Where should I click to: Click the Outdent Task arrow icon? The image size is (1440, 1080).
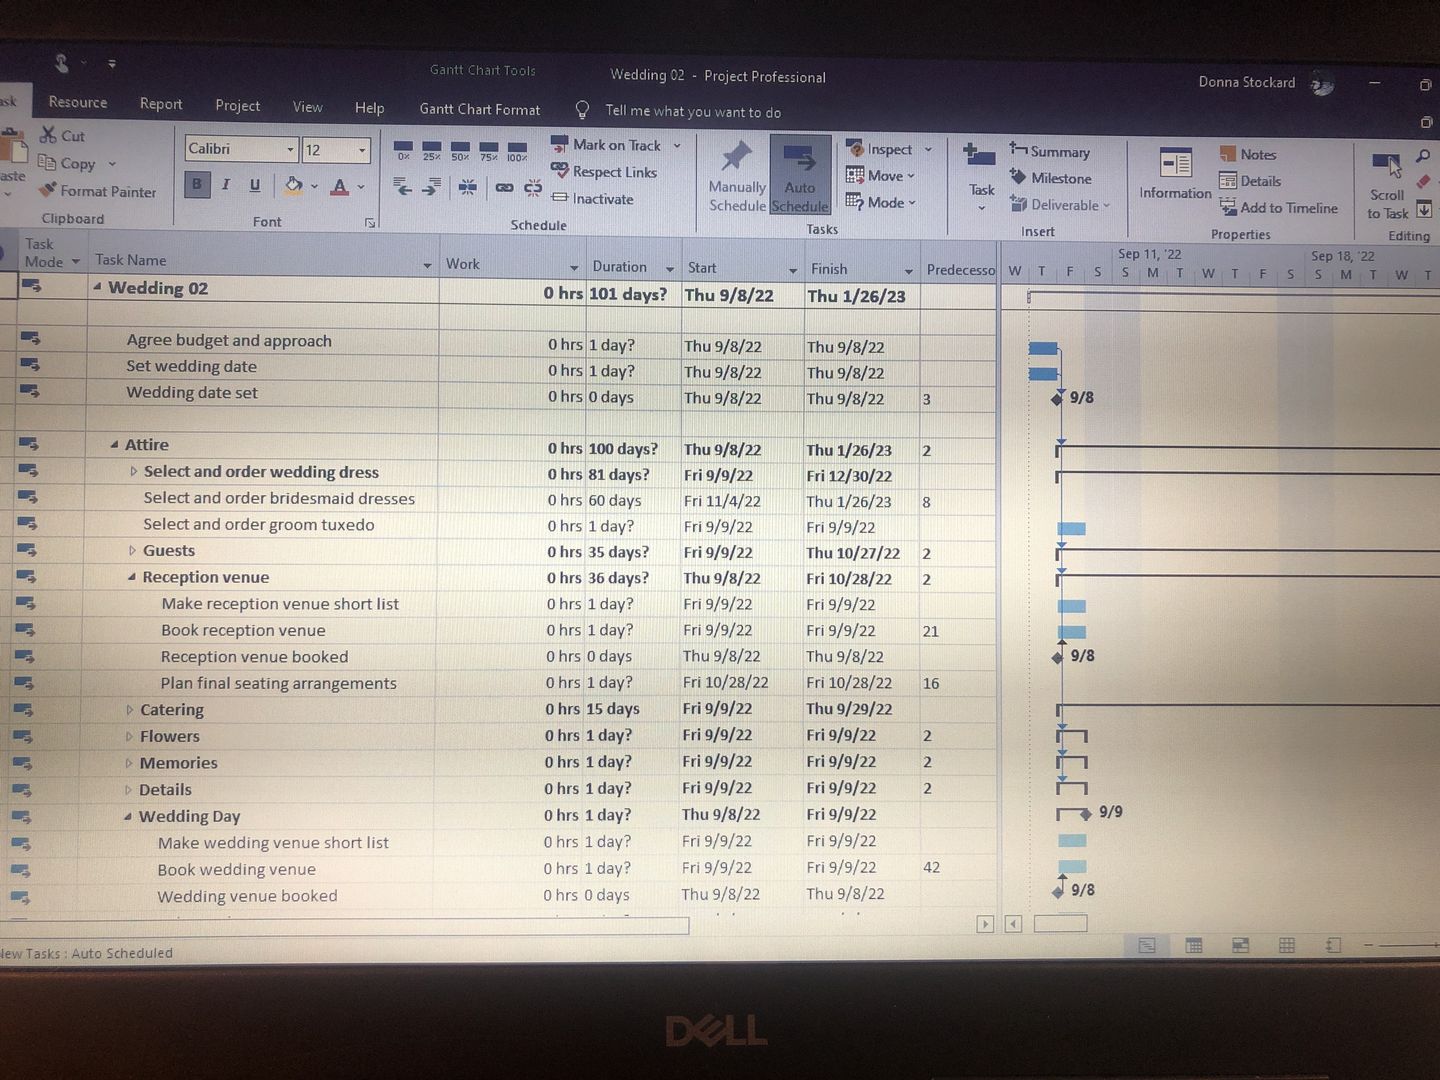point(403,187)
